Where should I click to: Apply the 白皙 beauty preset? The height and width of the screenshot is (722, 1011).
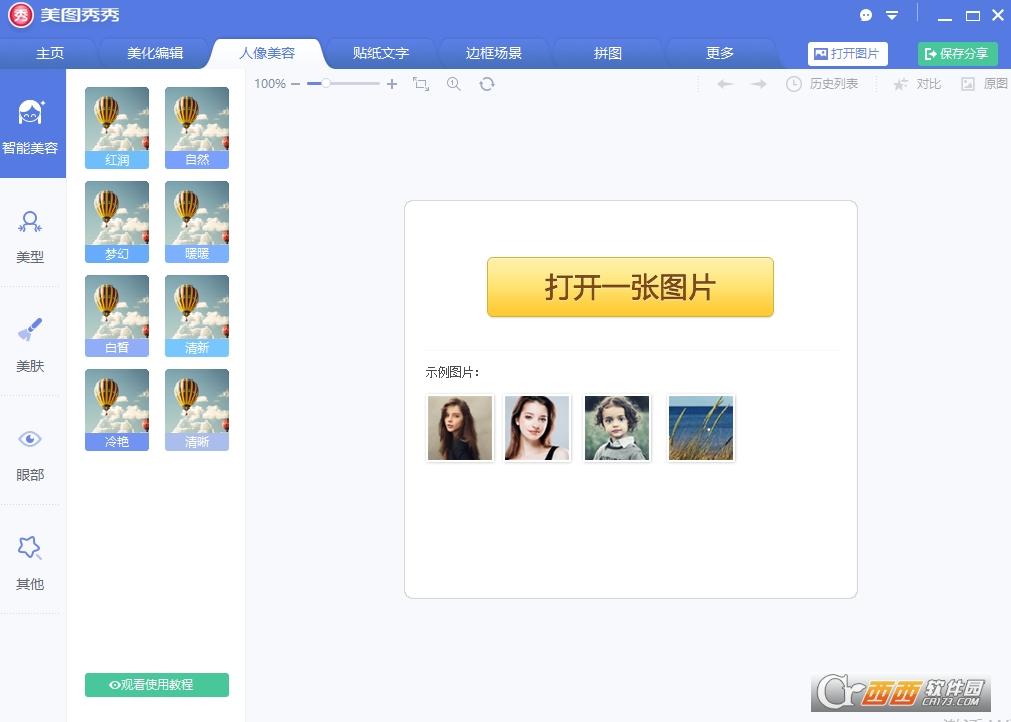pos(117,316)
